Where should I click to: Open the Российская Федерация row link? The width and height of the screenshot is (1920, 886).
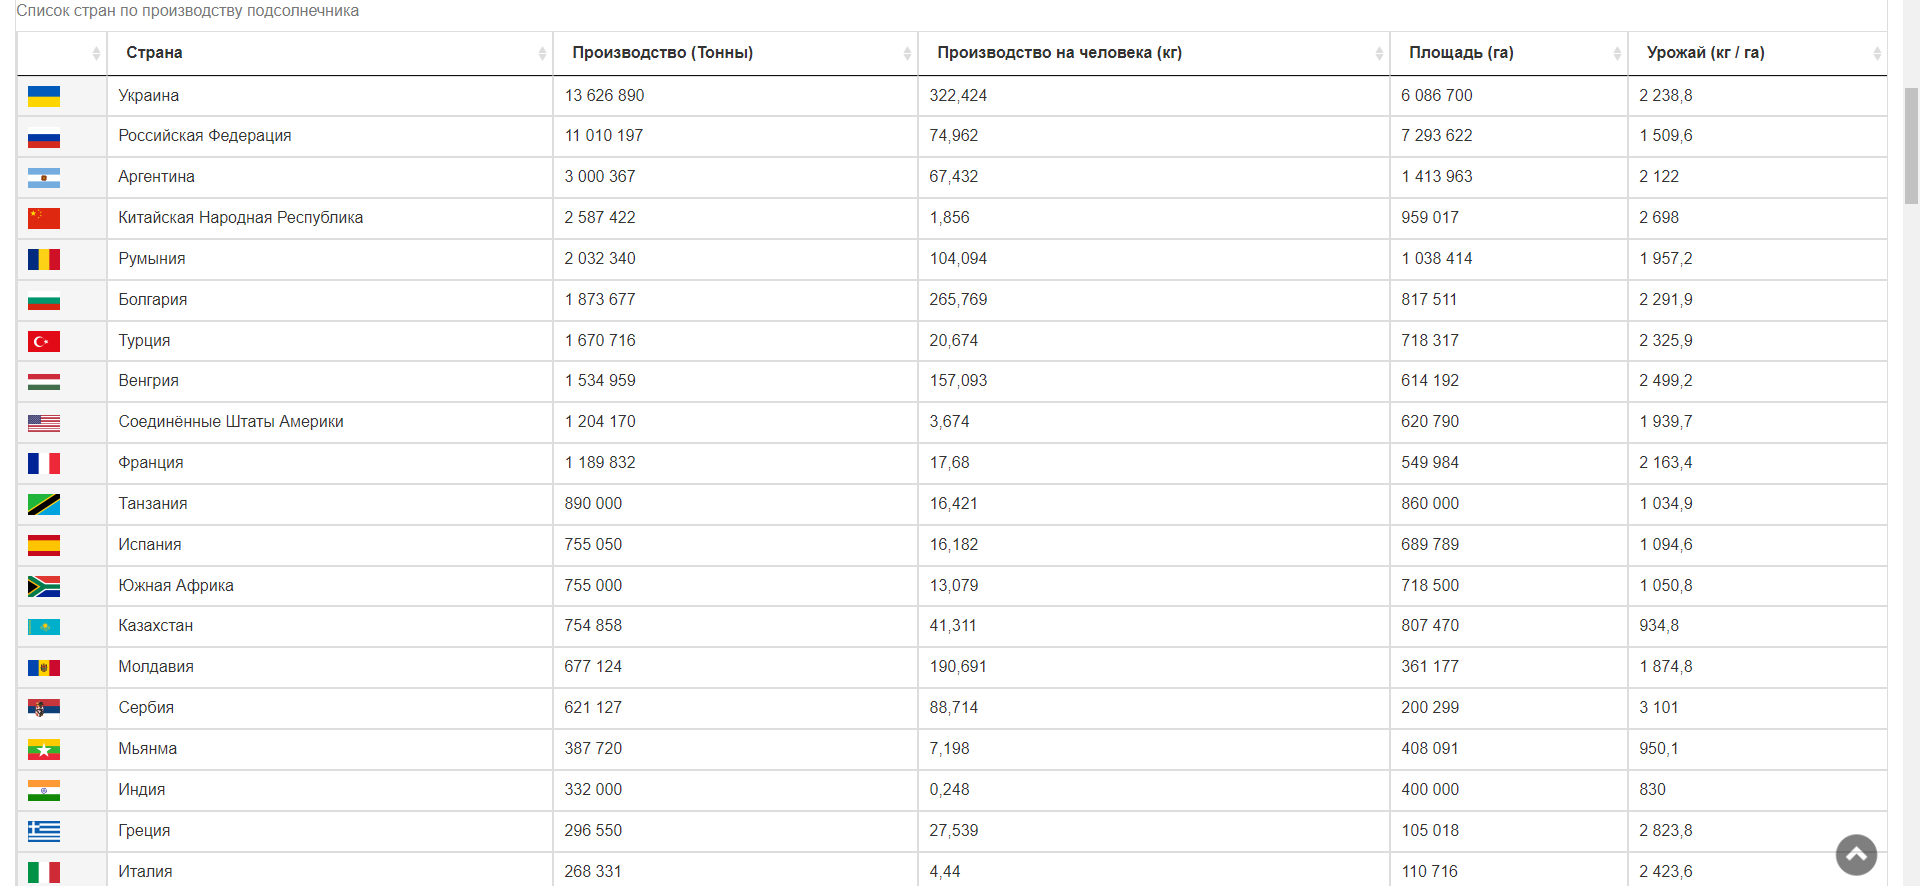(x=205, y=136)
